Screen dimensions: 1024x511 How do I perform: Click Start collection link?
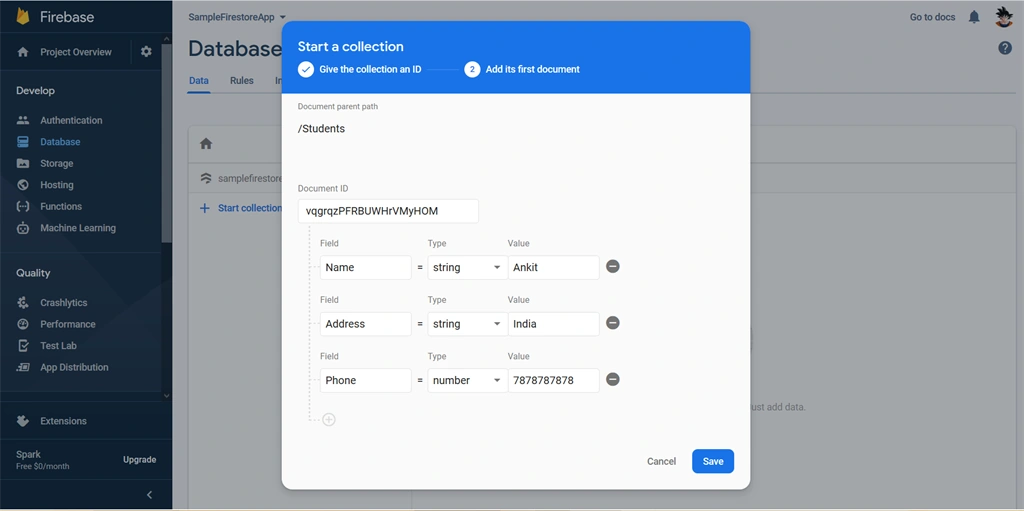[249, 208]
